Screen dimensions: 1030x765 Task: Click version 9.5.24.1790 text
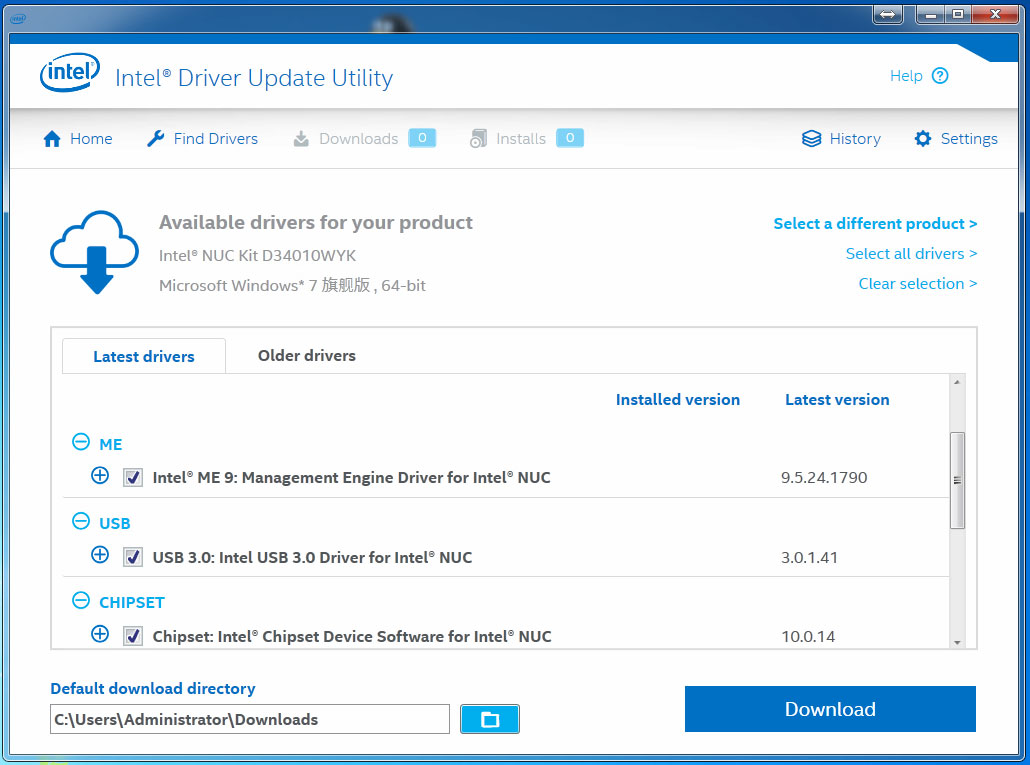click(824, 477)
